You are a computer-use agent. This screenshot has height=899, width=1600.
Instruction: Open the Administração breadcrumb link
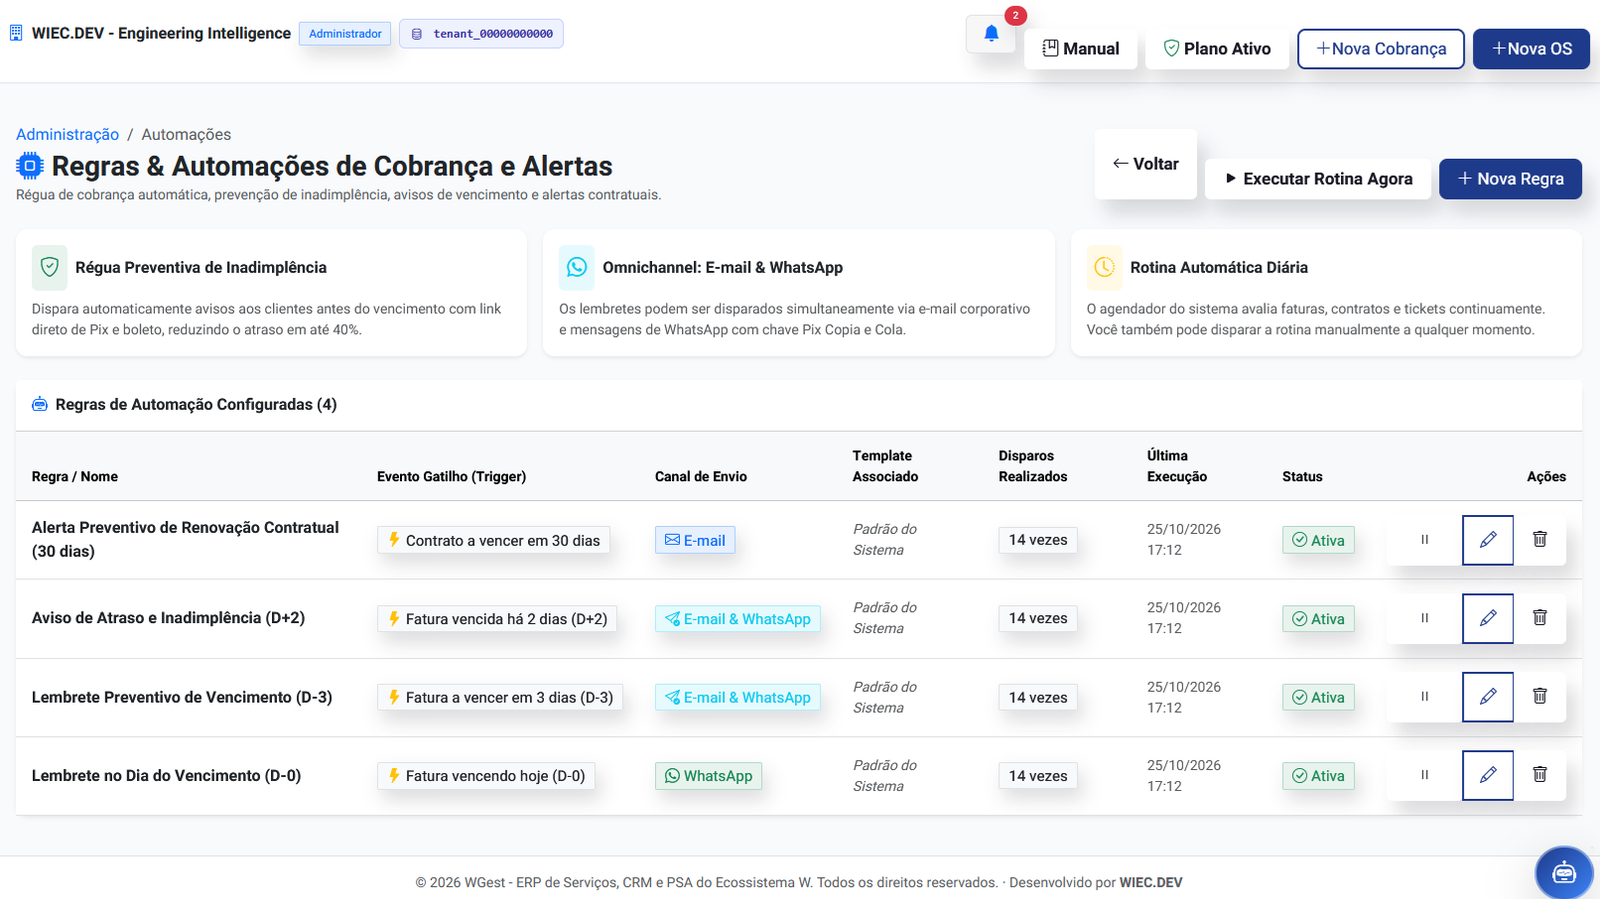[x=67, y=134]
